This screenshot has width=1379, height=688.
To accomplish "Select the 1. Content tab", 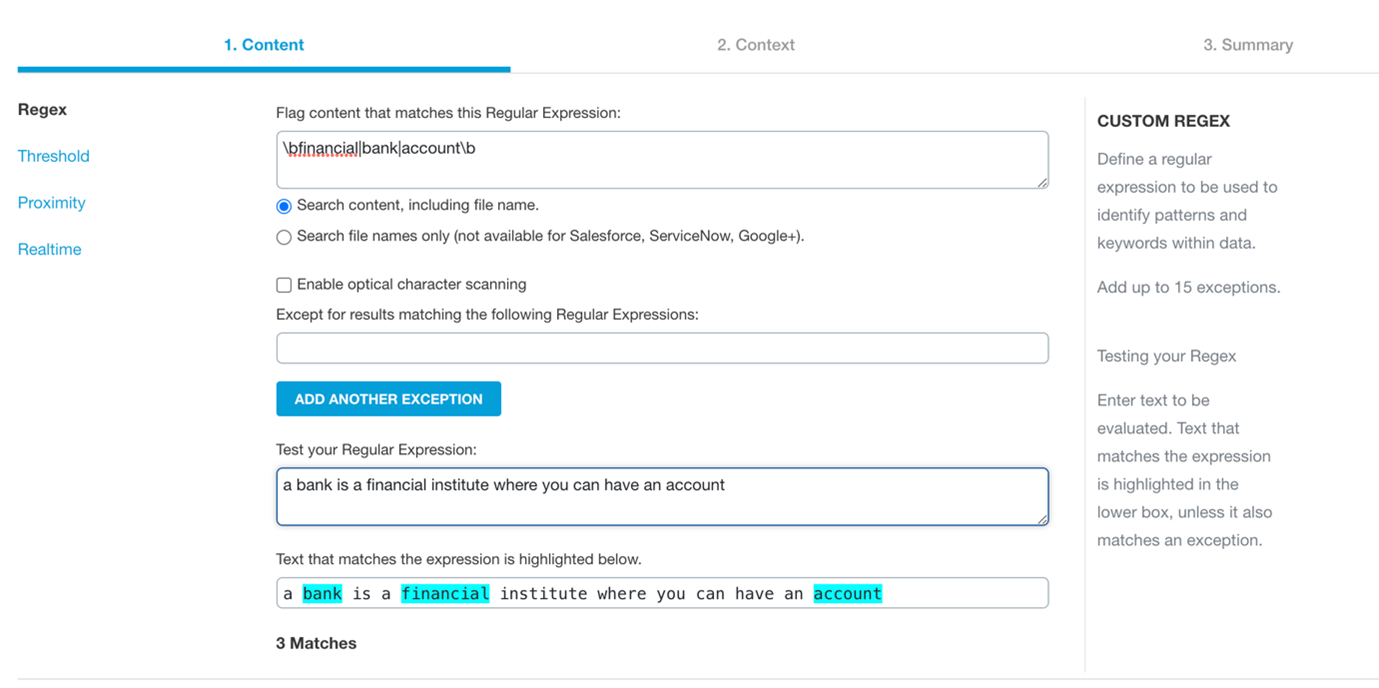I will click(x=264, y=45).
